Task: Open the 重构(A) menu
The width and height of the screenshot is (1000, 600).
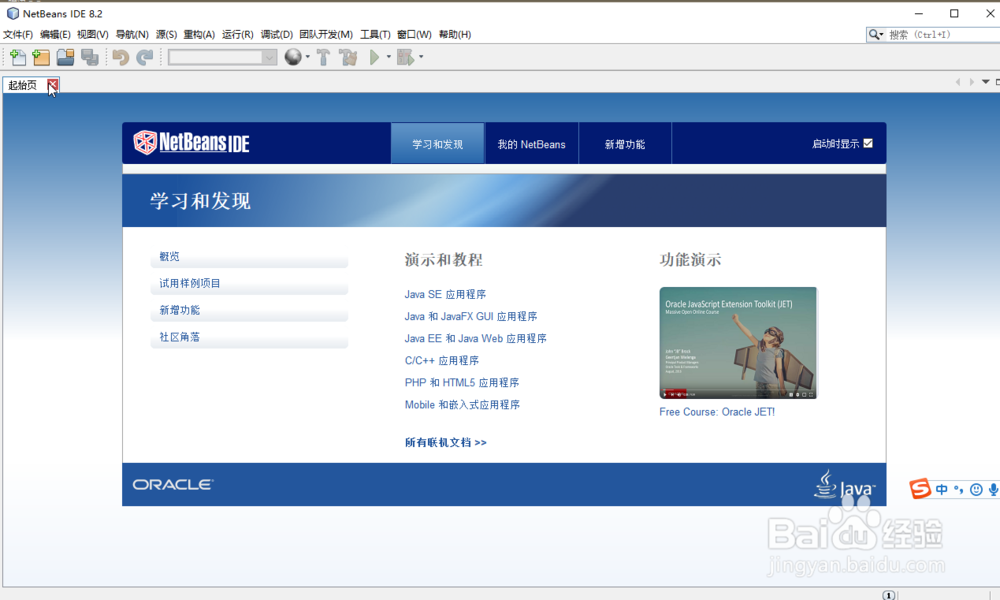Action: point(199,34)
